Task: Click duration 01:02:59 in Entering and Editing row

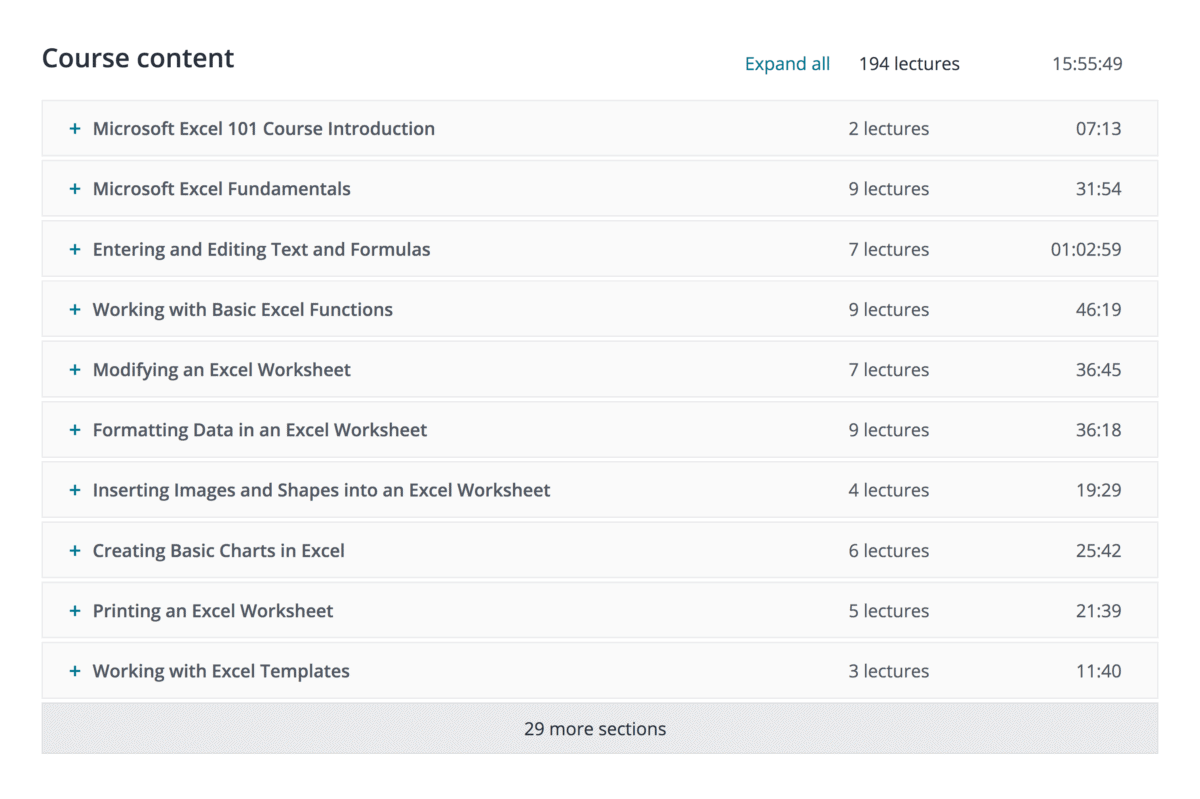Action: (1086, 249)
